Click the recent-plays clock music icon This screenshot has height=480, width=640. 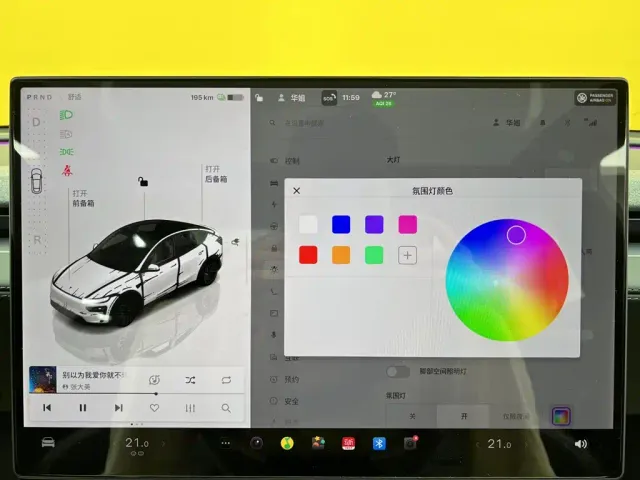[x=154, y=380]
